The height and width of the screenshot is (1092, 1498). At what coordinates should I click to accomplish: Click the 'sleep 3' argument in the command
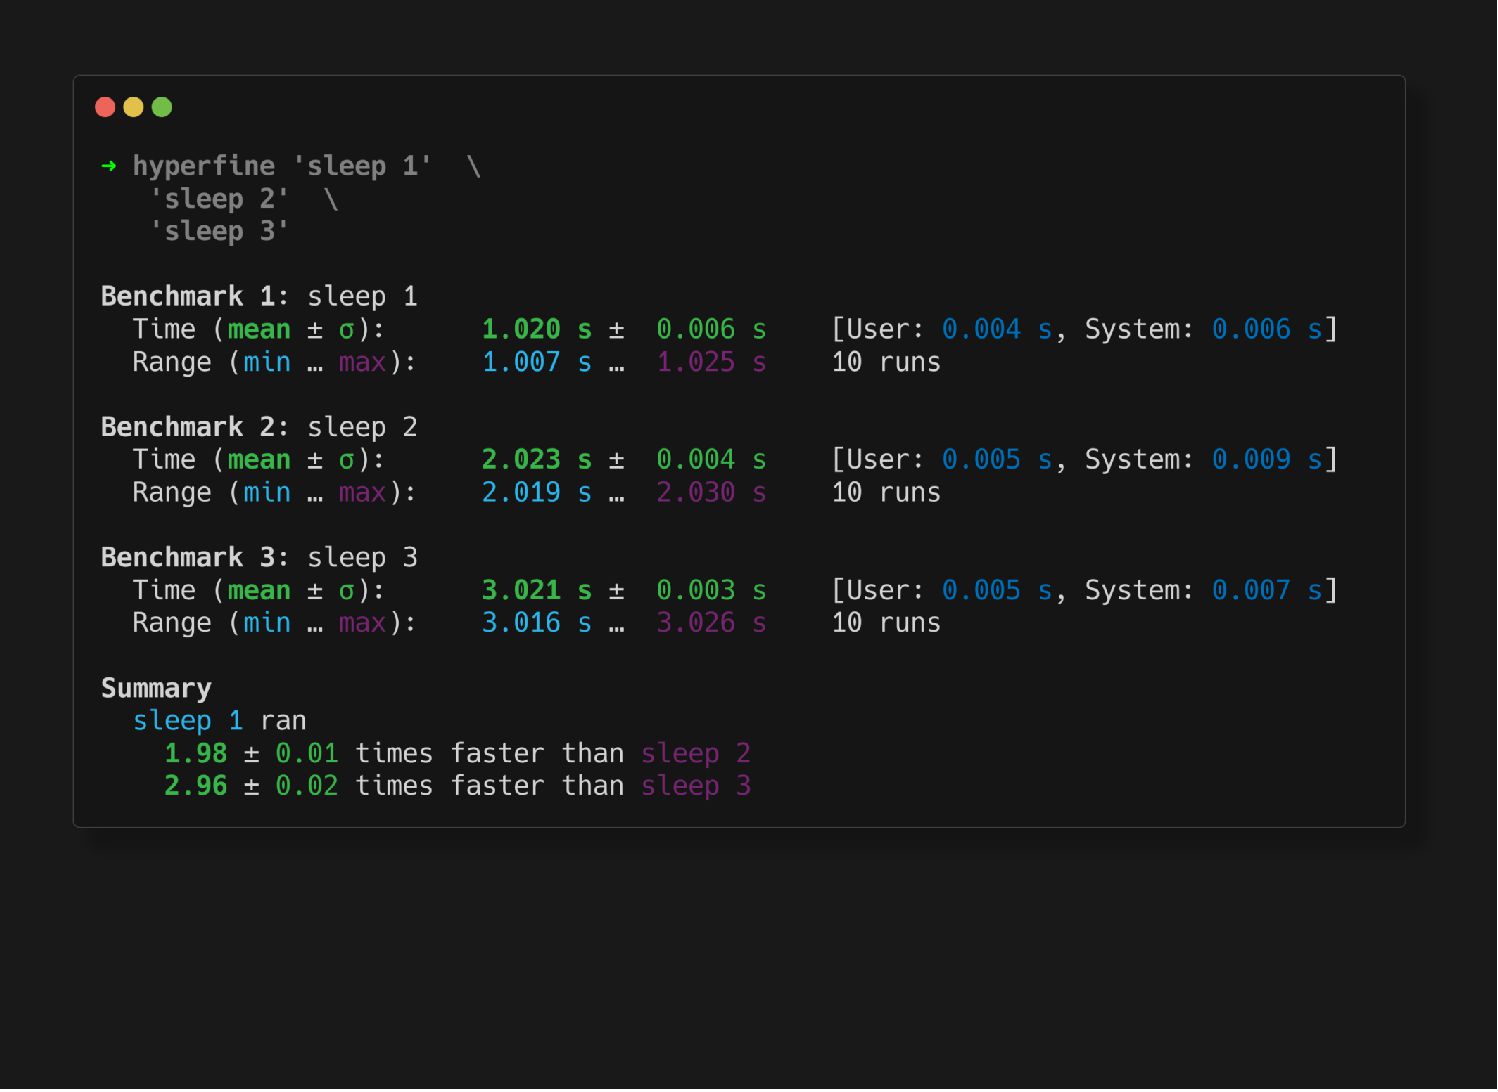(220, 231)
